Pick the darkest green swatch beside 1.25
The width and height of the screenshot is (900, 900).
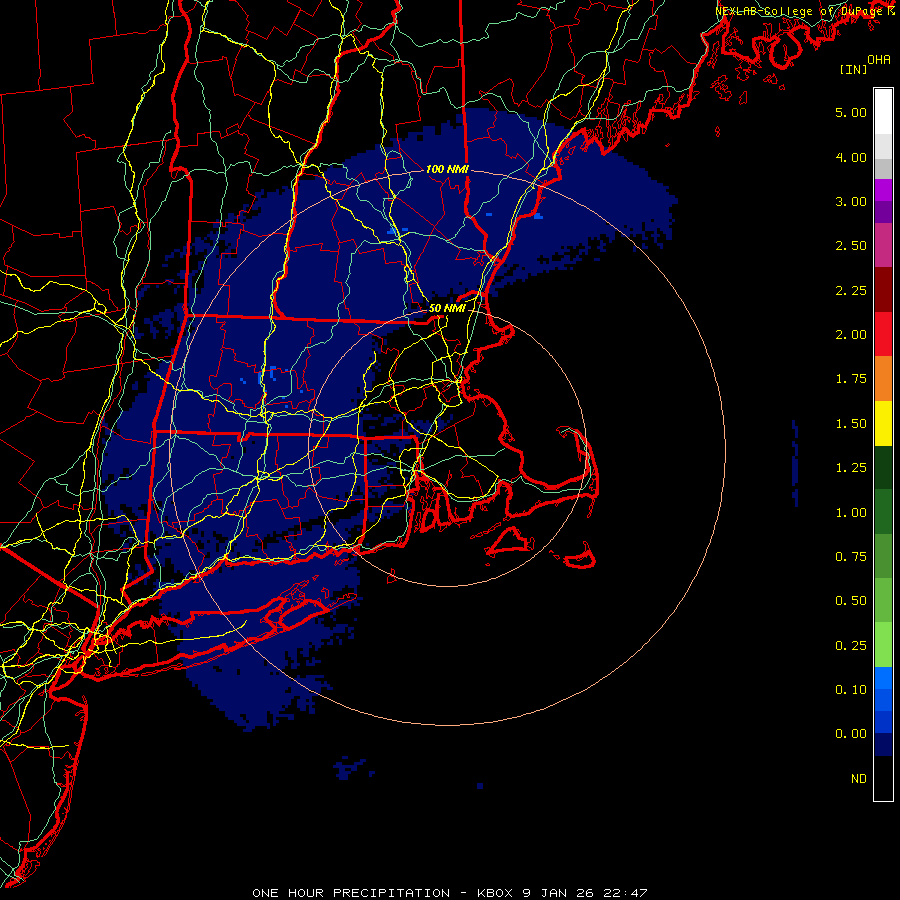883,467
